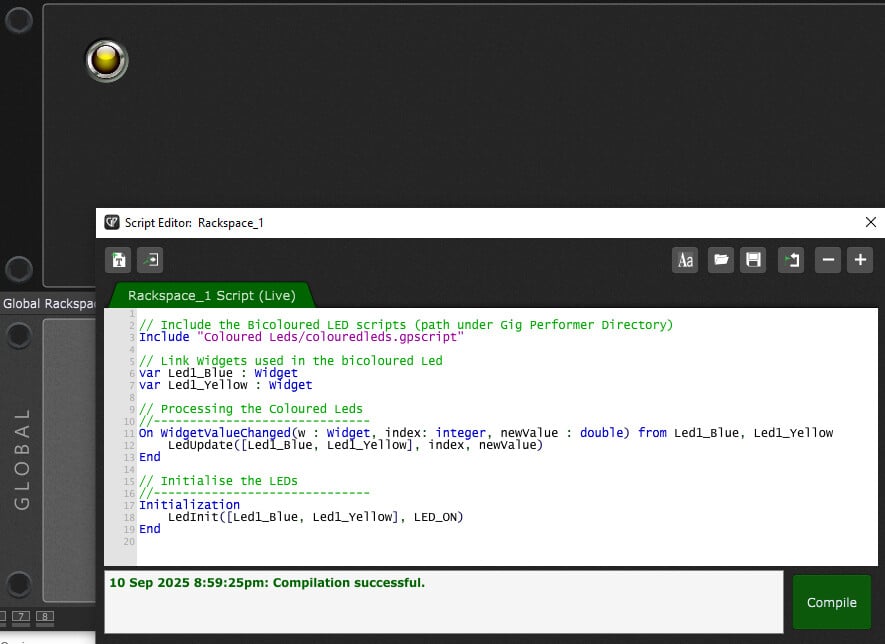
Task: Save the script with floppy disk icon
Action: (x=754, y=260)
